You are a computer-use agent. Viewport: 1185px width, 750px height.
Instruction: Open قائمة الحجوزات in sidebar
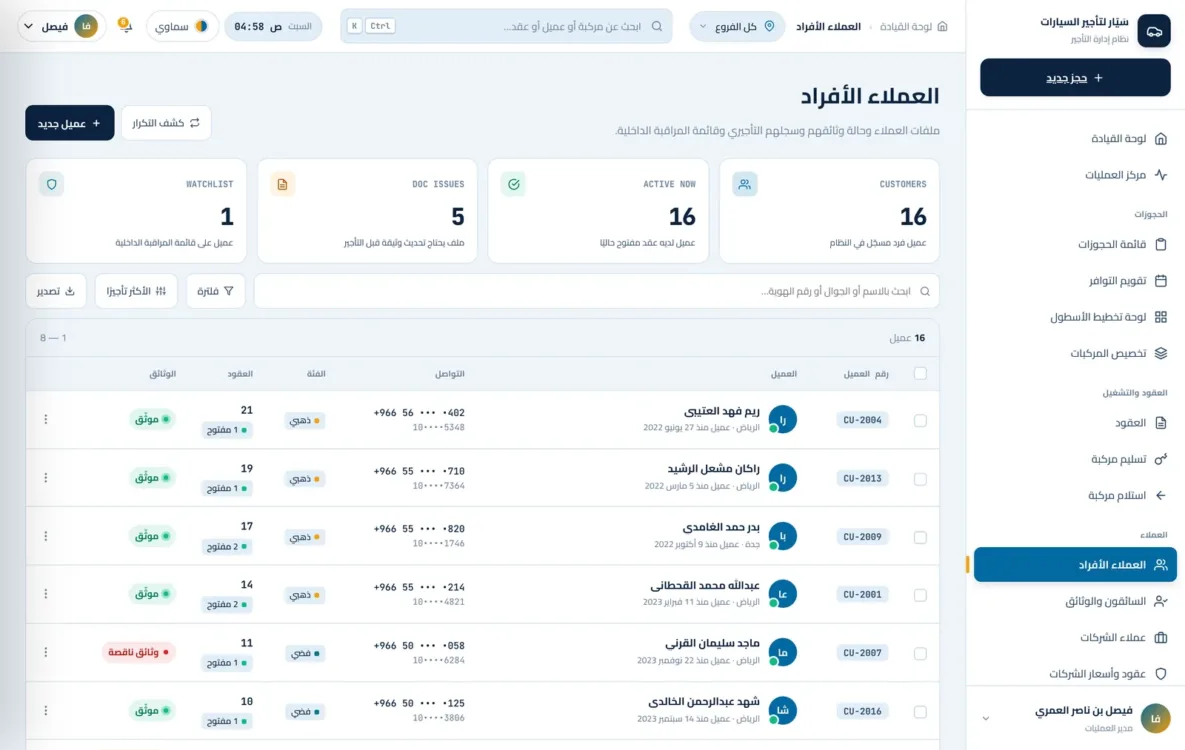pos(1075,244)
